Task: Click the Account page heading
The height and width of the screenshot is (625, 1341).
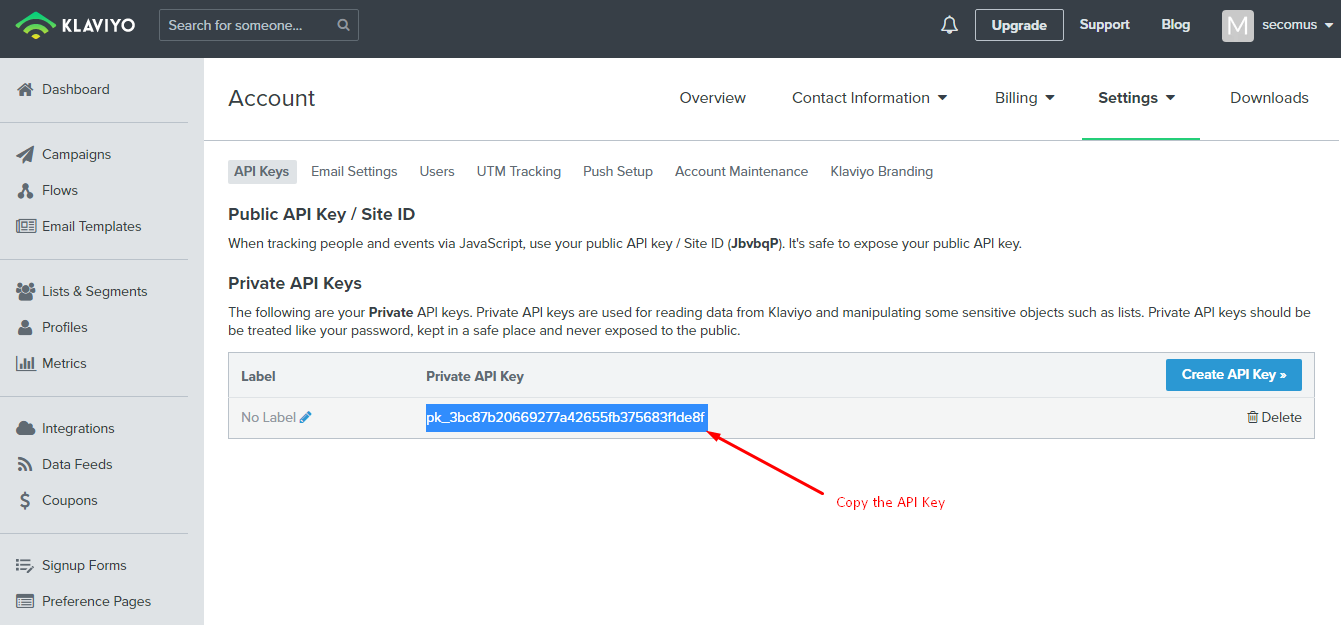Action: 272,98
